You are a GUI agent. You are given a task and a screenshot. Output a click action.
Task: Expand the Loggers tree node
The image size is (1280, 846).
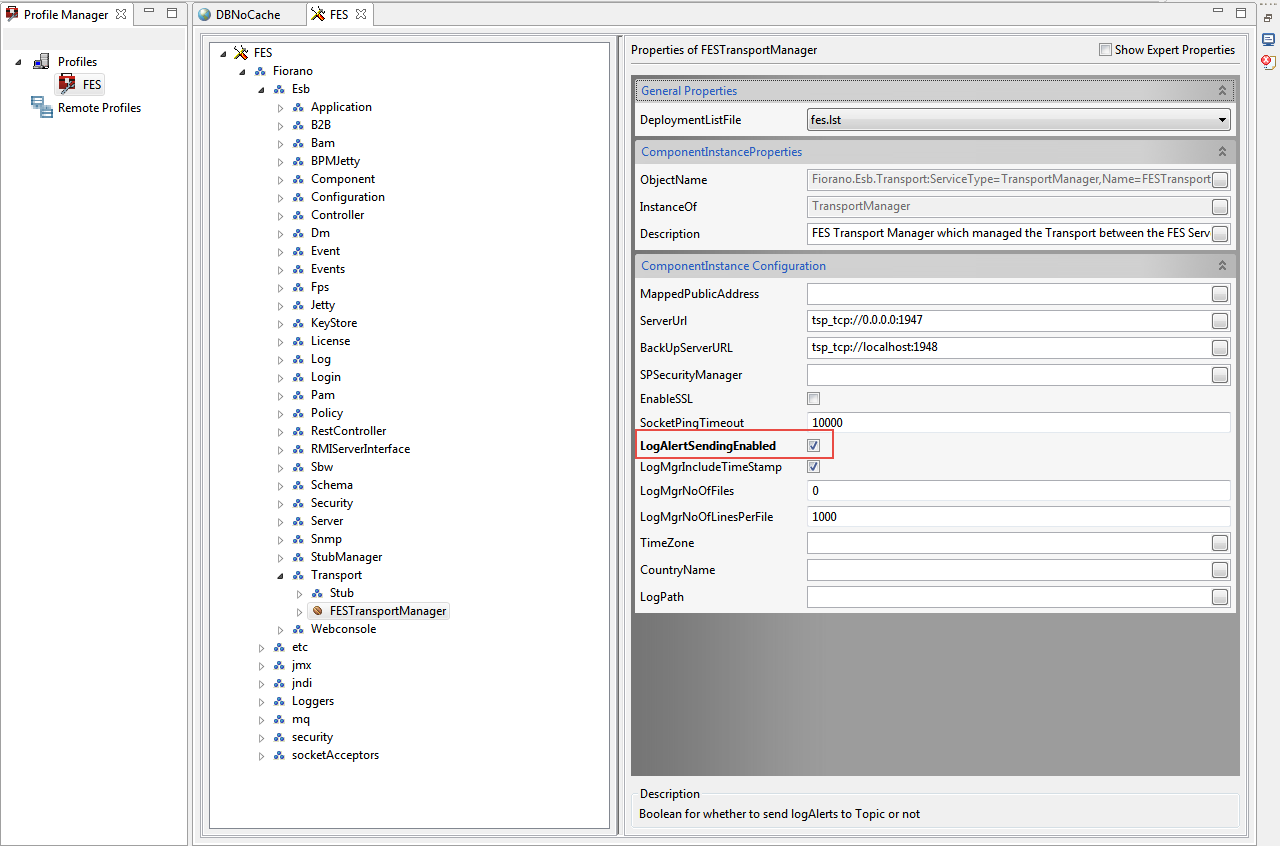[x=261, y=701]
